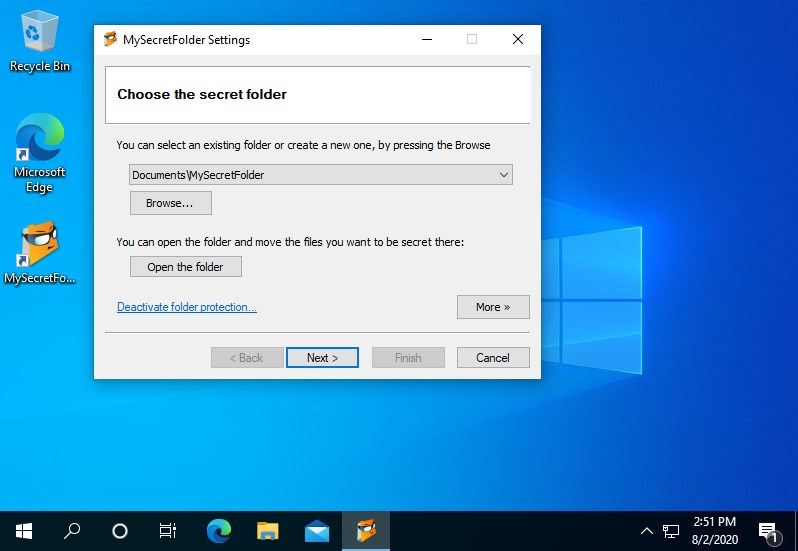Image resolution: width=798 pixels, height=551 pixels.
Task: Minimize the MySecretFolder Settings window
Action: pyautogui.click(x=427, y=39)
